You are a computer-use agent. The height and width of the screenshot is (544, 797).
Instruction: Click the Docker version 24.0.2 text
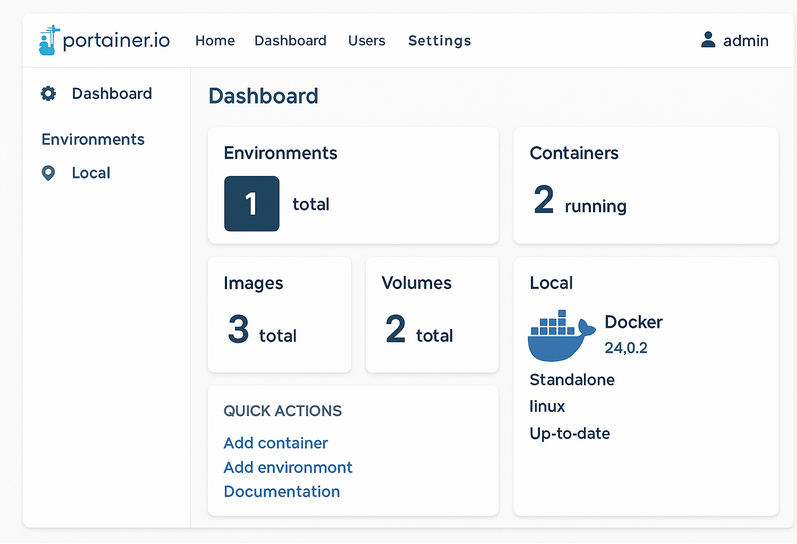[626, 348]
